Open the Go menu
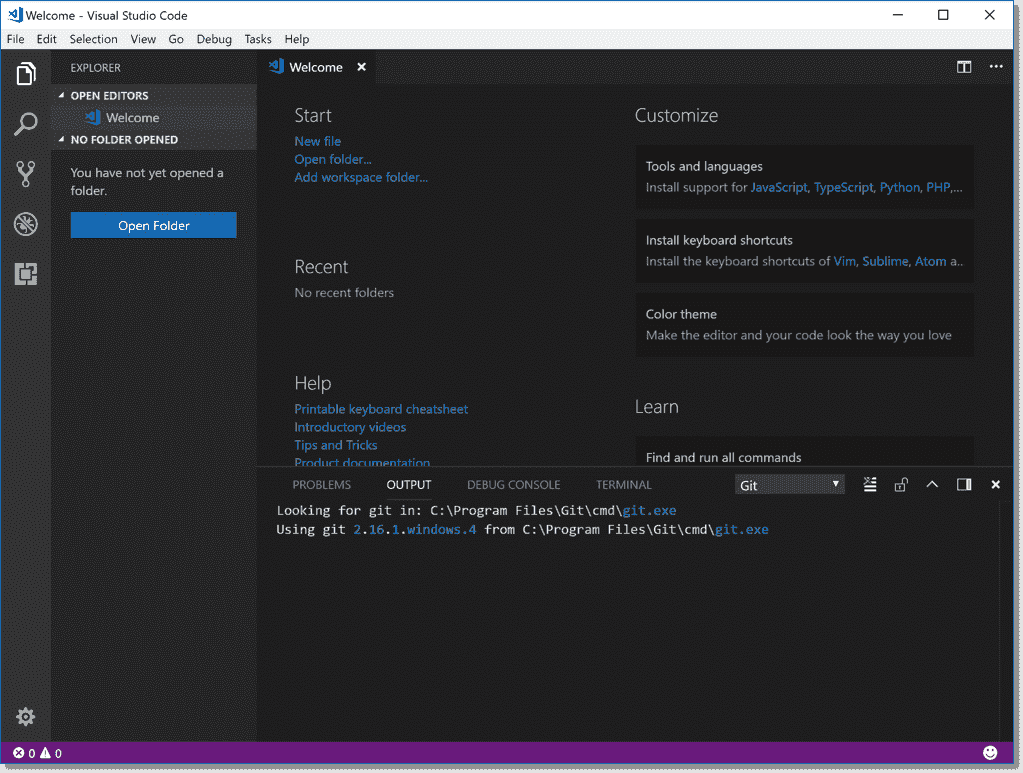 tap(176, 39)
